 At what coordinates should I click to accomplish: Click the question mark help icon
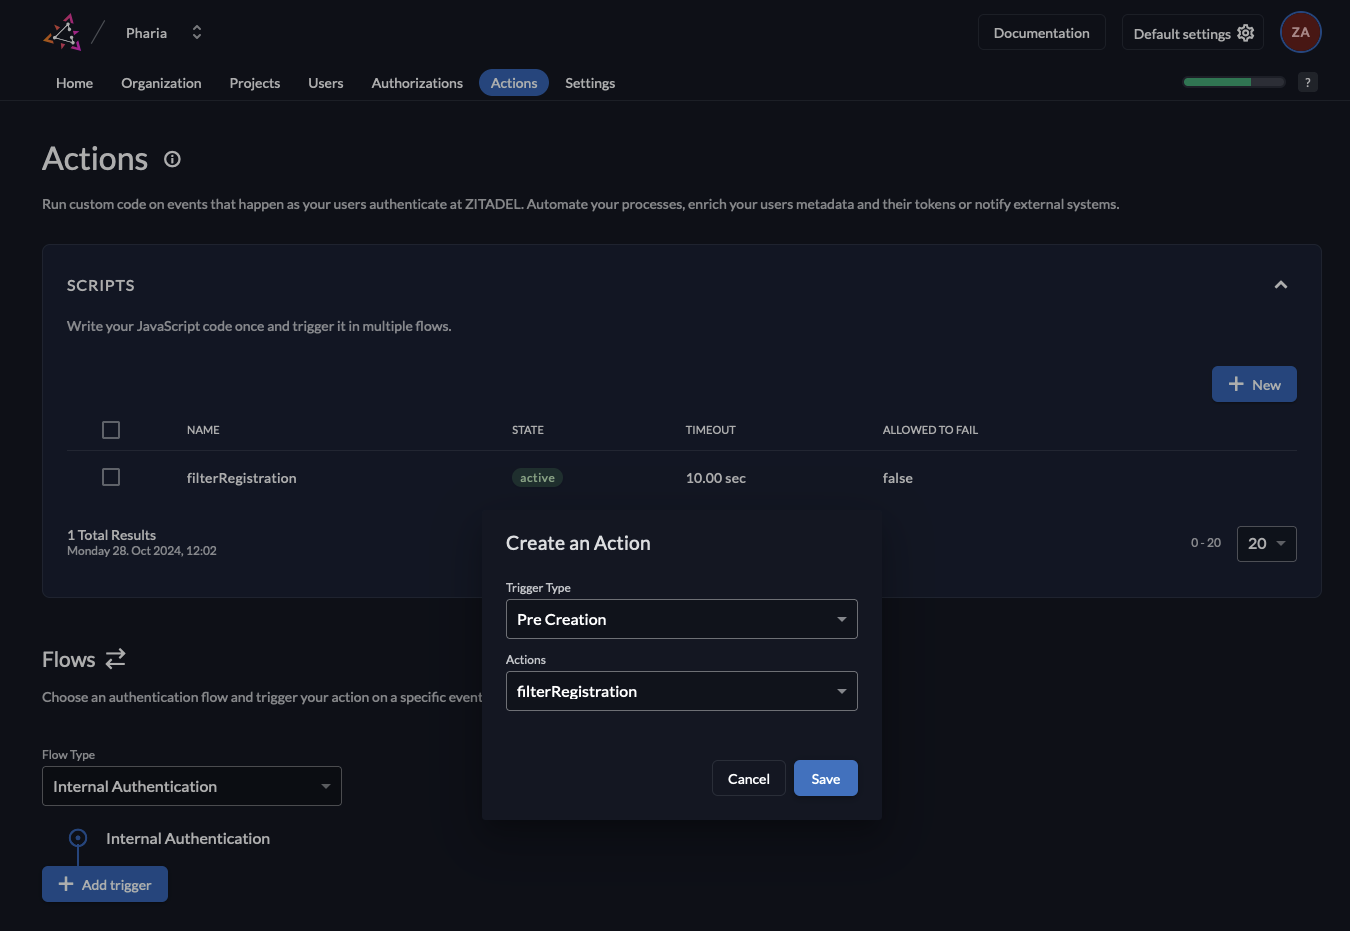coord(1307,83)
